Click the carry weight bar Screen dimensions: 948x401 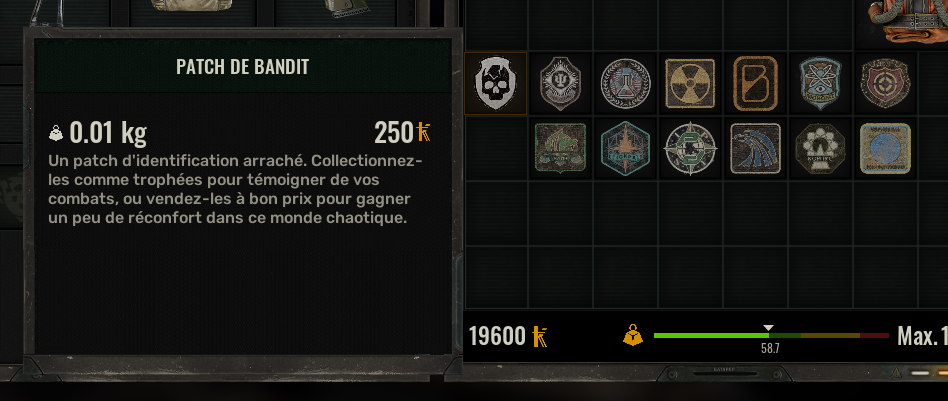771,335
